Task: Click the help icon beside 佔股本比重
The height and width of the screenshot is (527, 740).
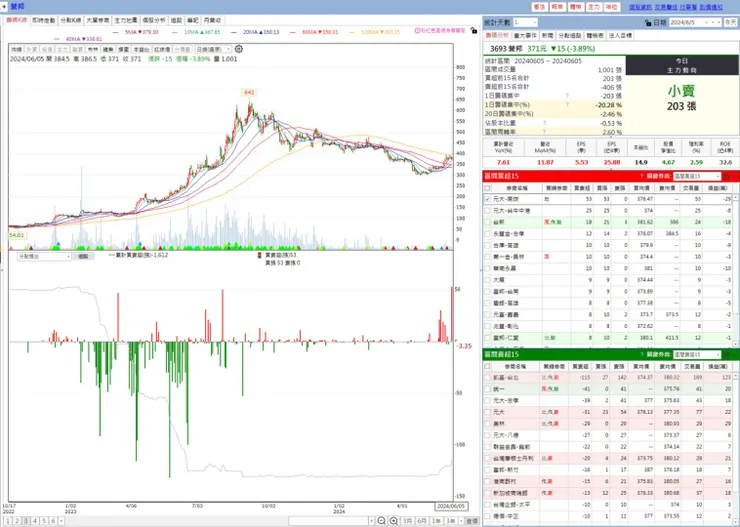Action: coord(545,123)
